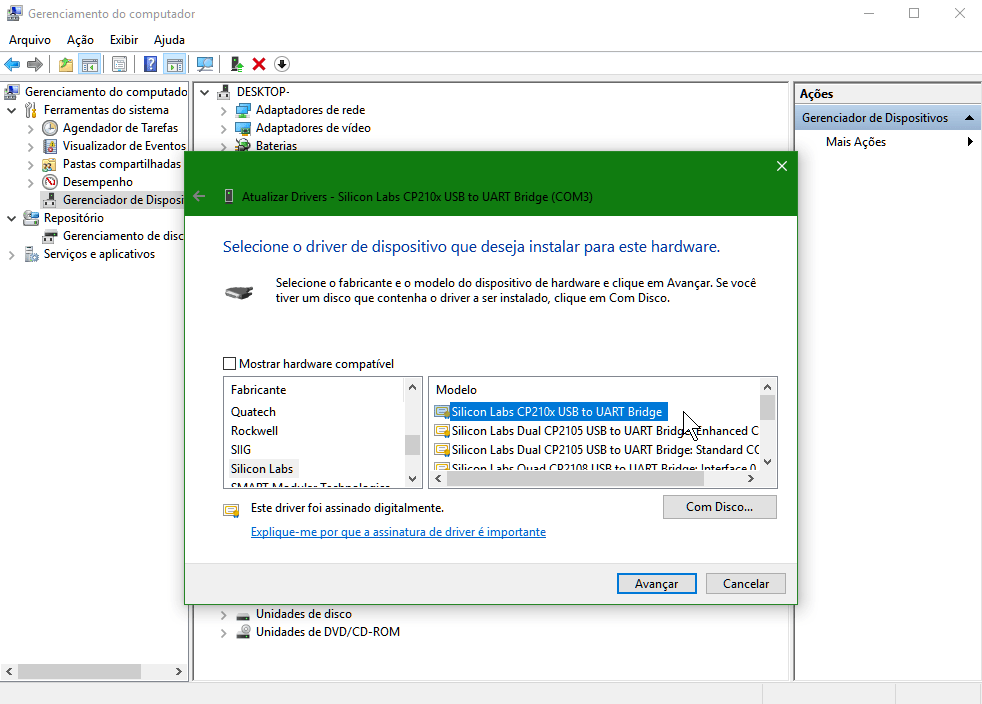Select the Dual CP2105 Enhanced model row
Image resolution: width=982 pixels, height=704 pixels.
click(x=596, y=431)
